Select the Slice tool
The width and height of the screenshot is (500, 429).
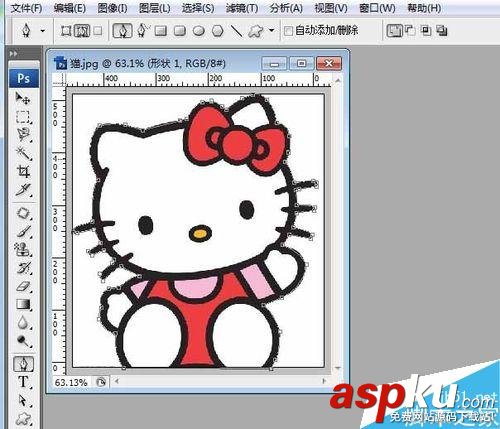point(23,189)
